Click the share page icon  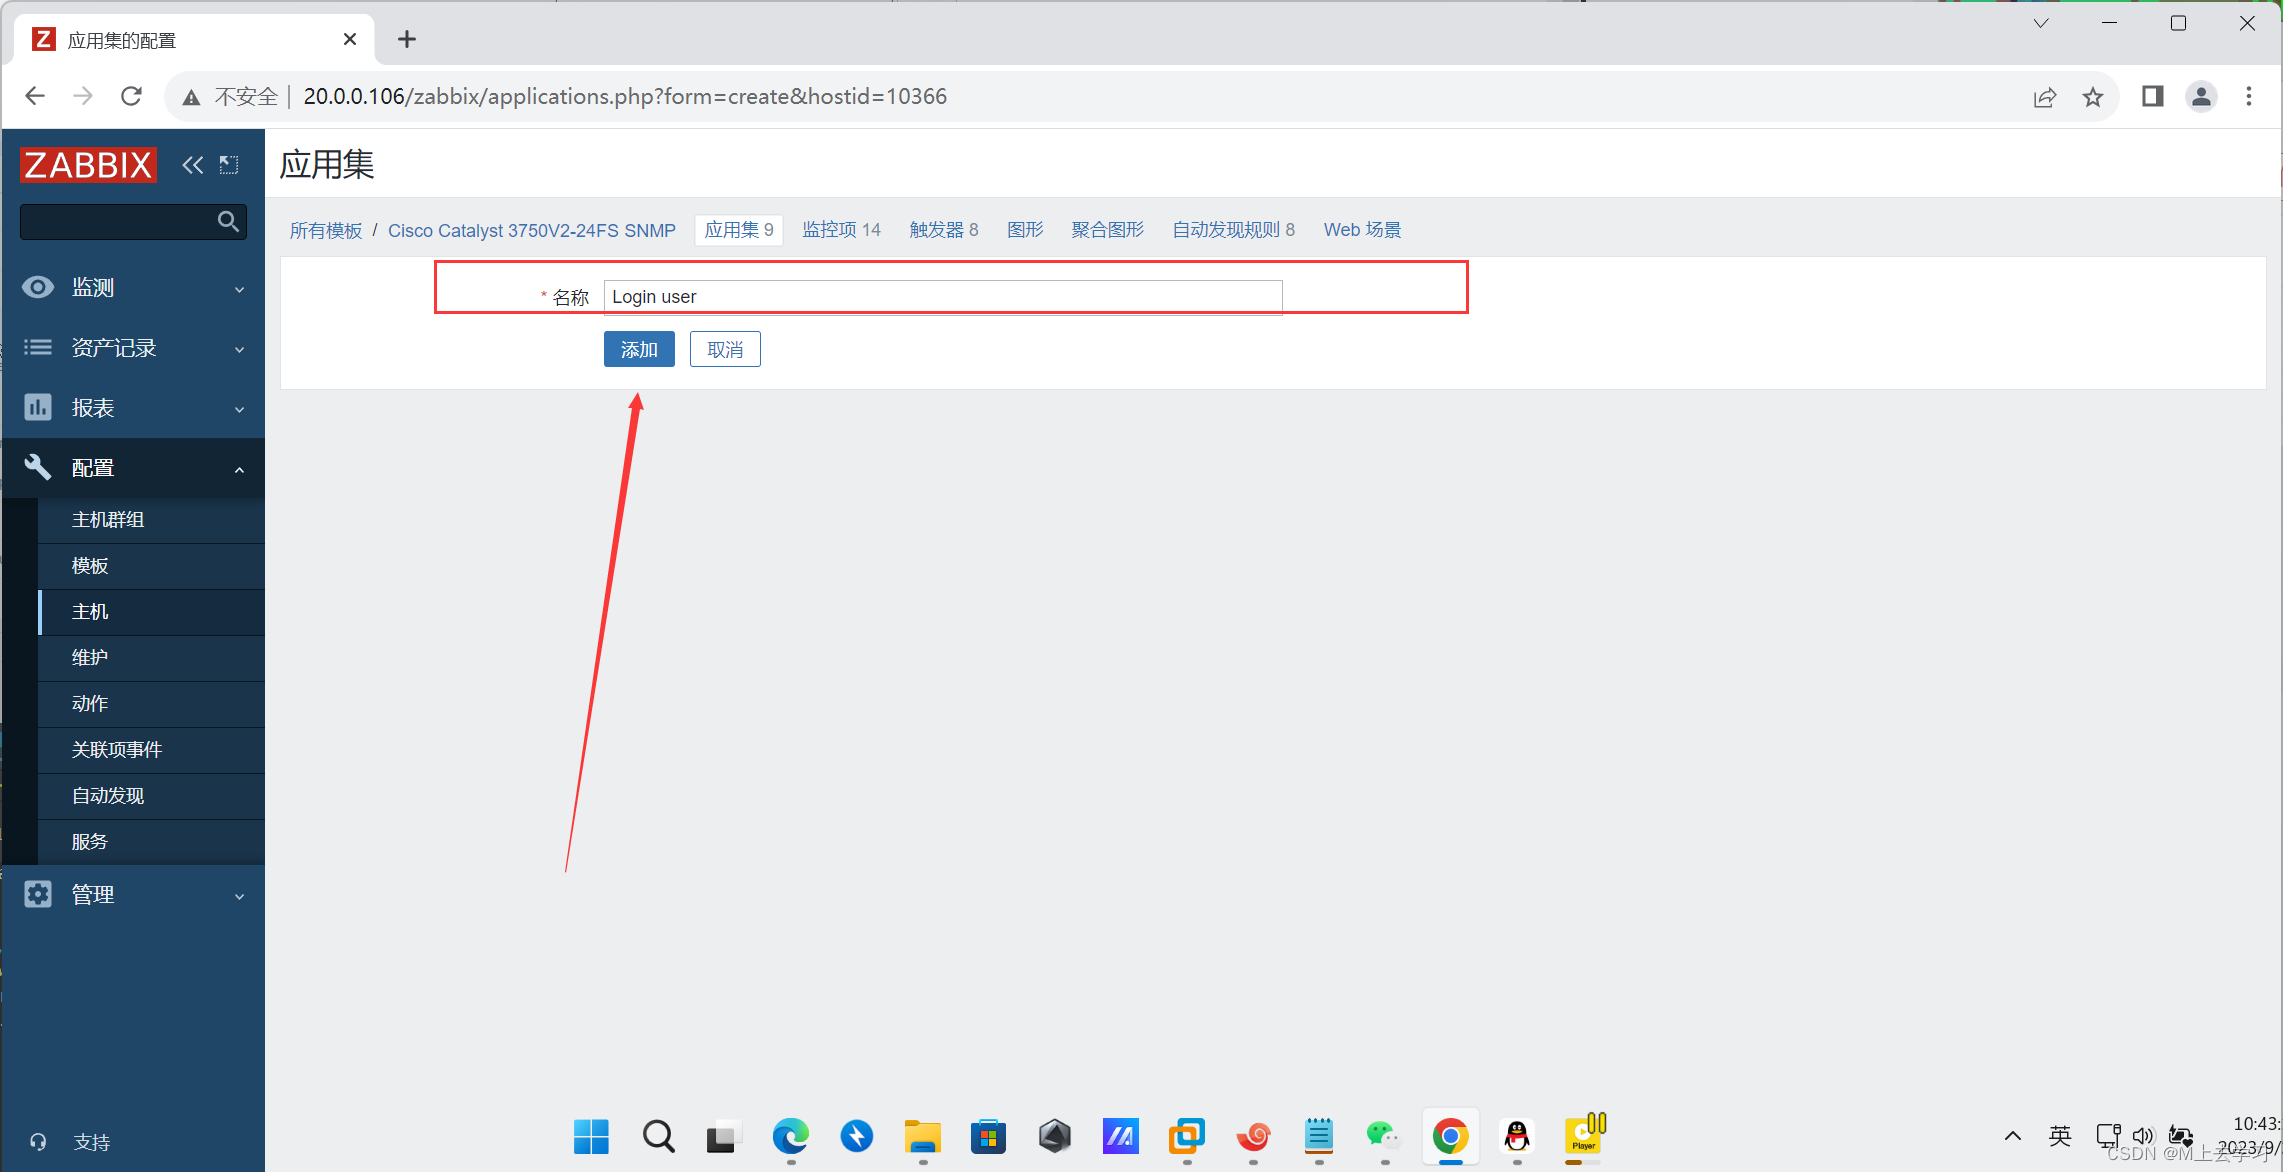coord(2045,97)
